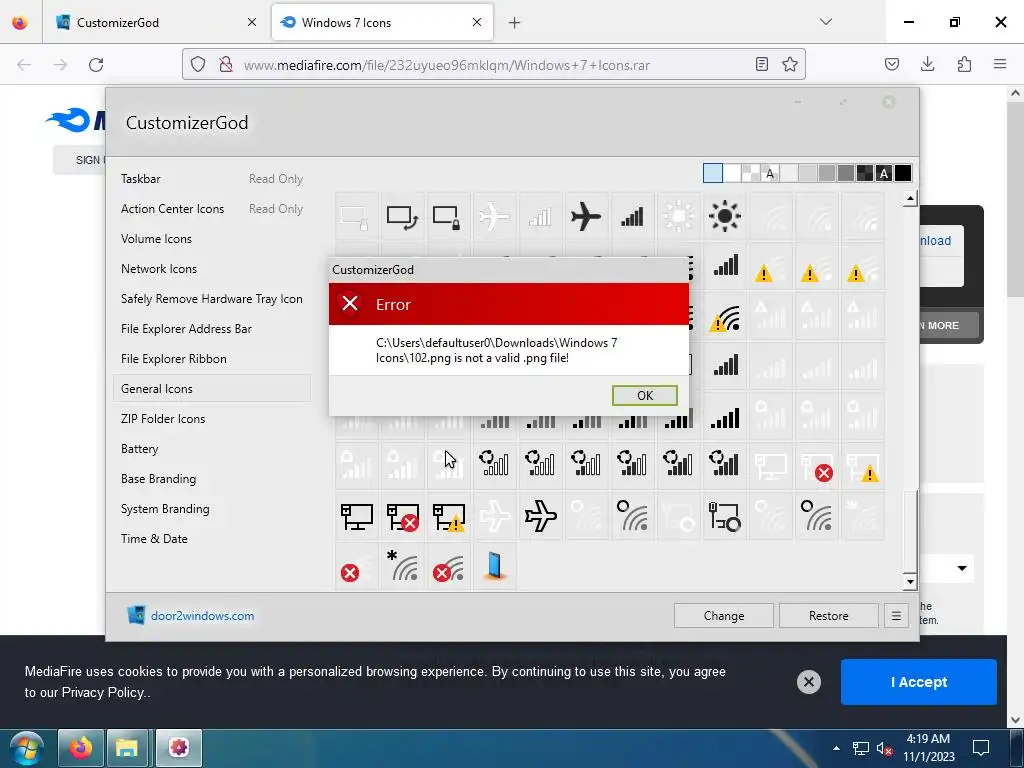Open Time & Date category

(154, 539)
